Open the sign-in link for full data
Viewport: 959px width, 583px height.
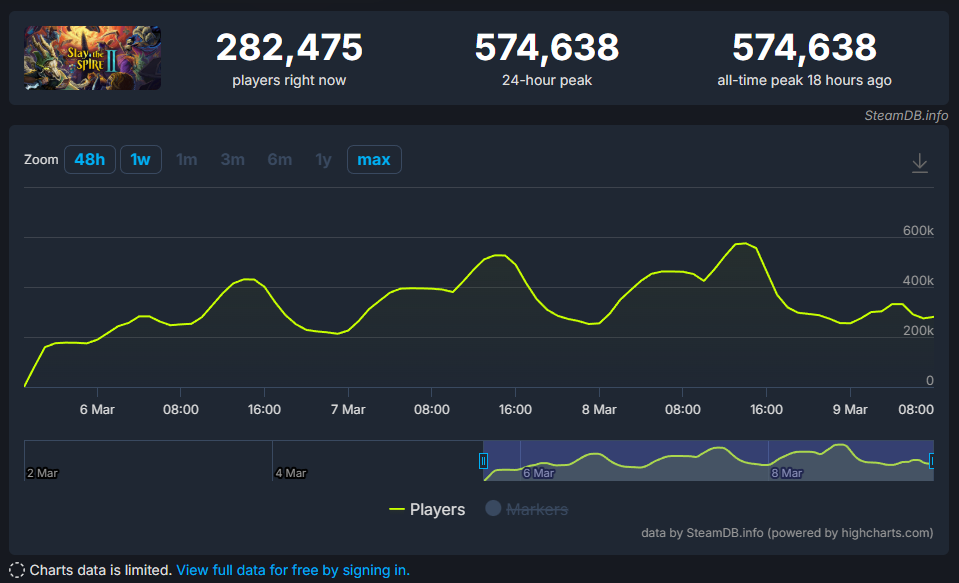coord(293,570)
